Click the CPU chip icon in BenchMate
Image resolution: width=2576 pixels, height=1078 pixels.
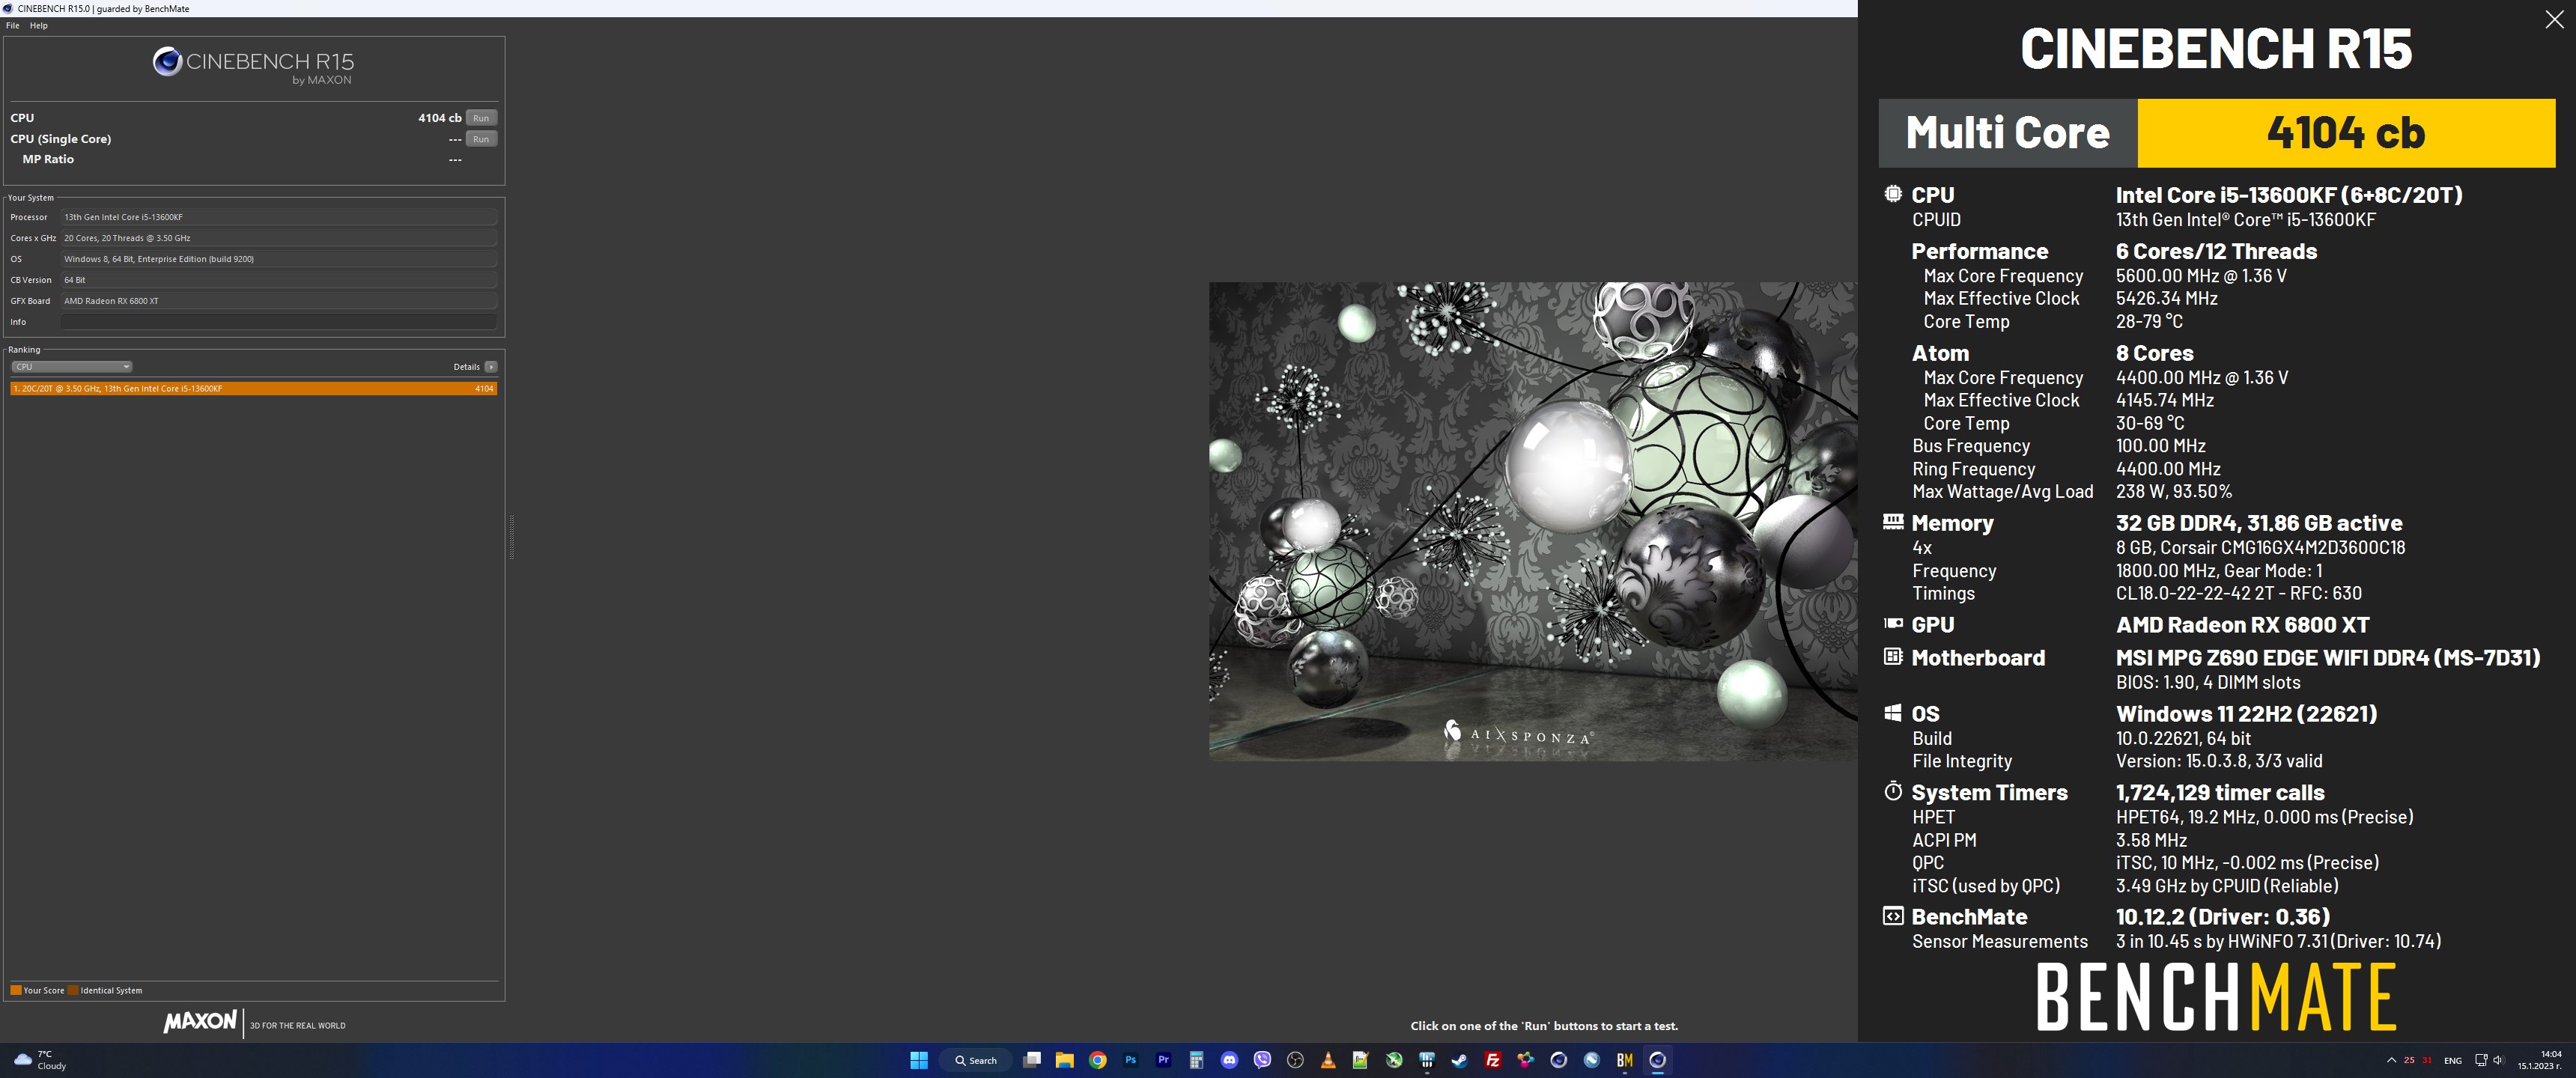click(x=1893, y=194)
